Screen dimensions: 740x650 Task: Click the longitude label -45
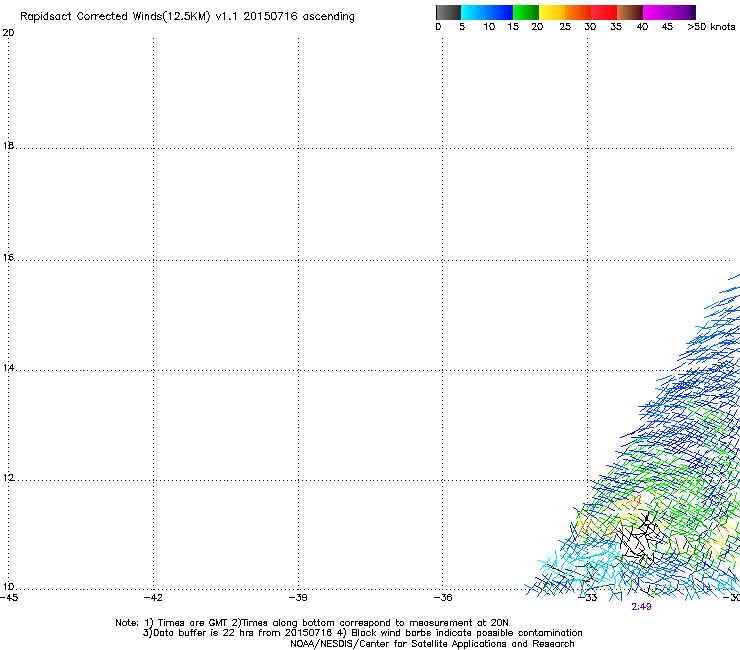(9, 598)
